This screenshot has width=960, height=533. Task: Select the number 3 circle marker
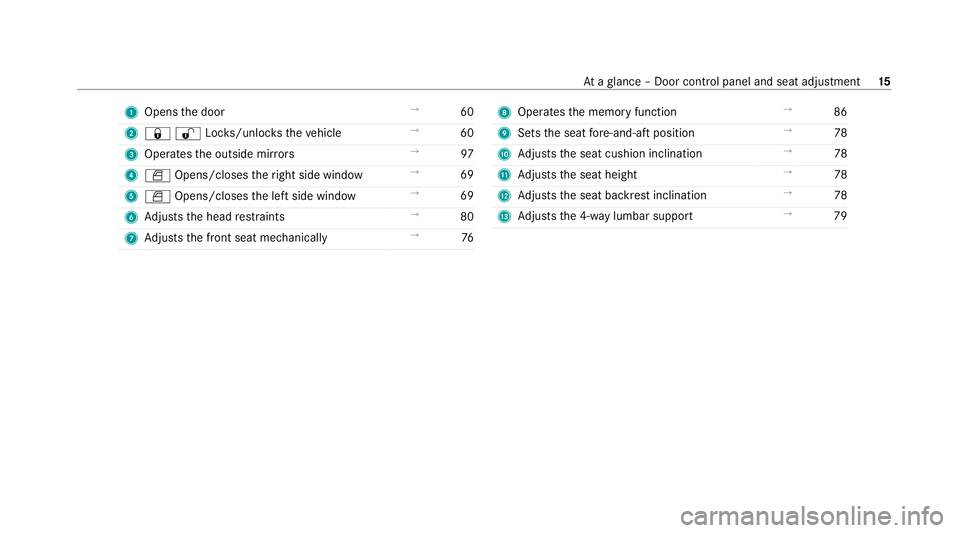131,154
